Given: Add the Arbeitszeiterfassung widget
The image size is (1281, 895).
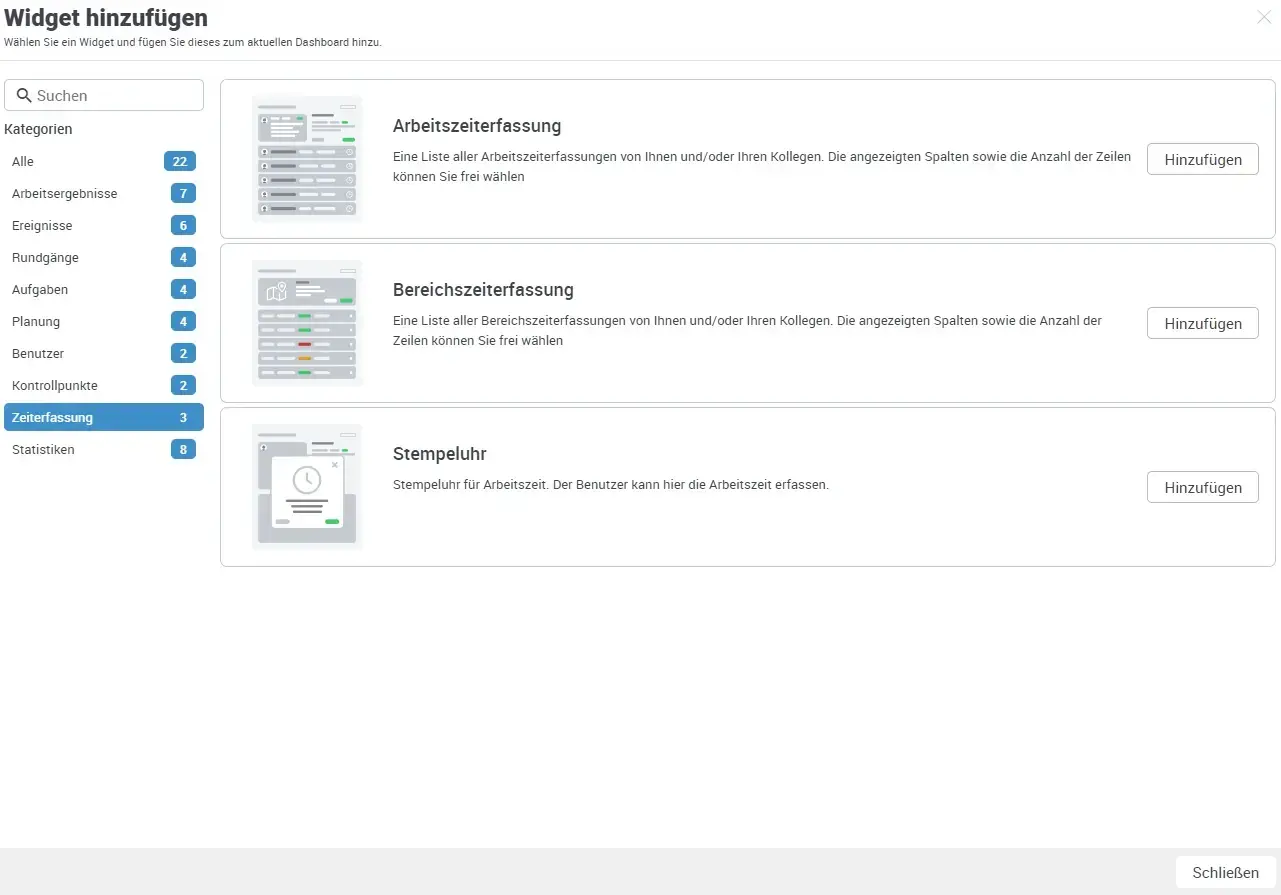Looking at the screenshot, I should [x=1202, y=159].
